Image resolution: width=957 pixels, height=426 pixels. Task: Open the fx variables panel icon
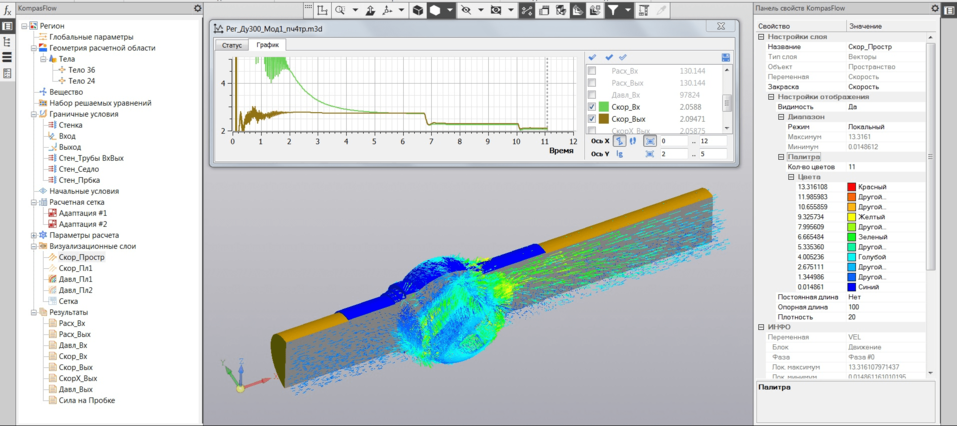pos(6,8)
